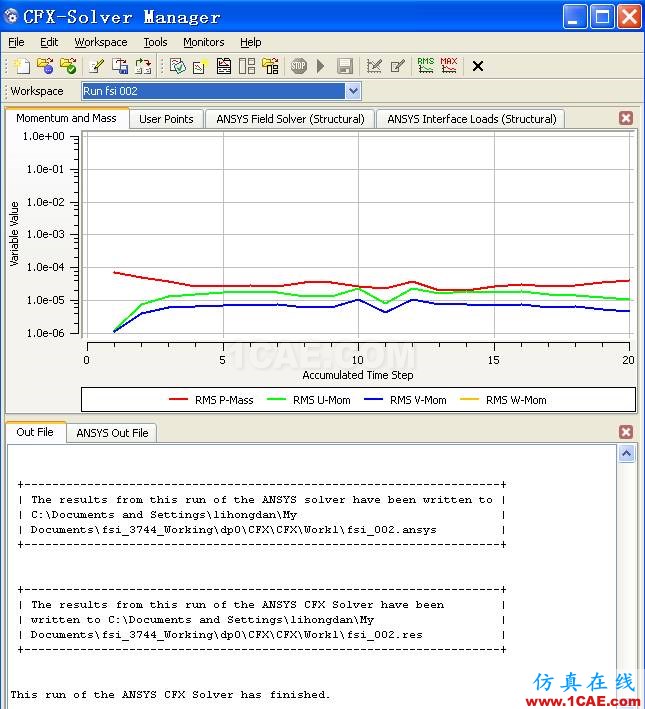Click the output panel scroll-up arrow
This screenshot has width=645, height=709.
pos(626,454)
